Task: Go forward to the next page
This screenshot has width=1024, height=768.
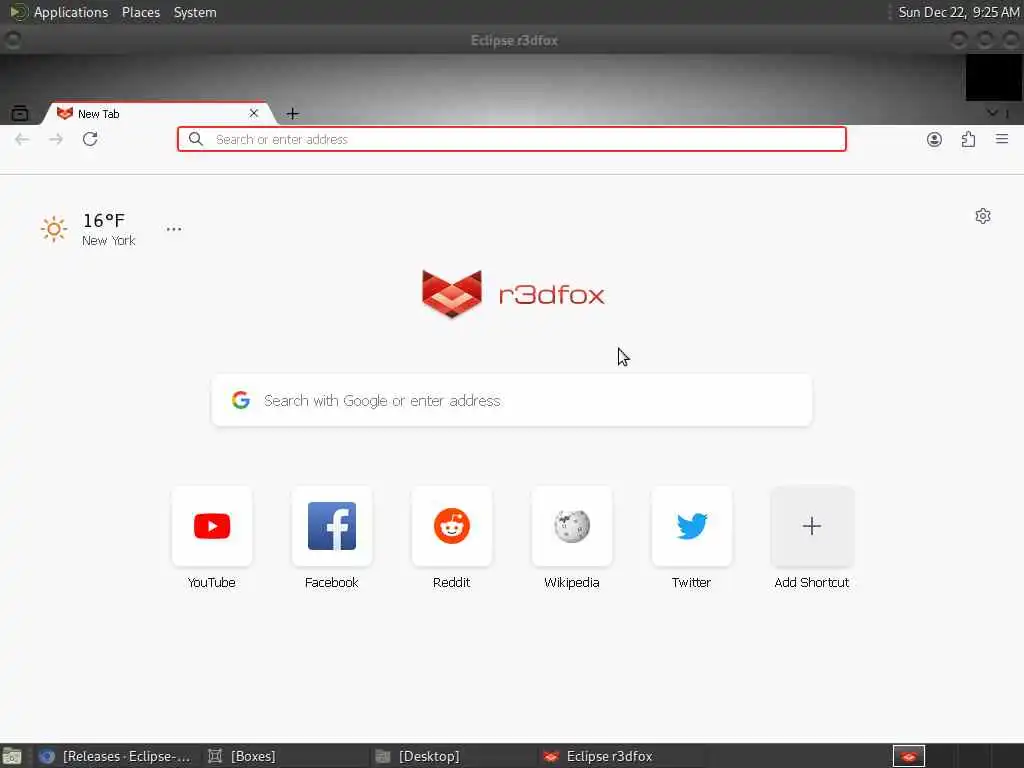Action: (56, 139)
